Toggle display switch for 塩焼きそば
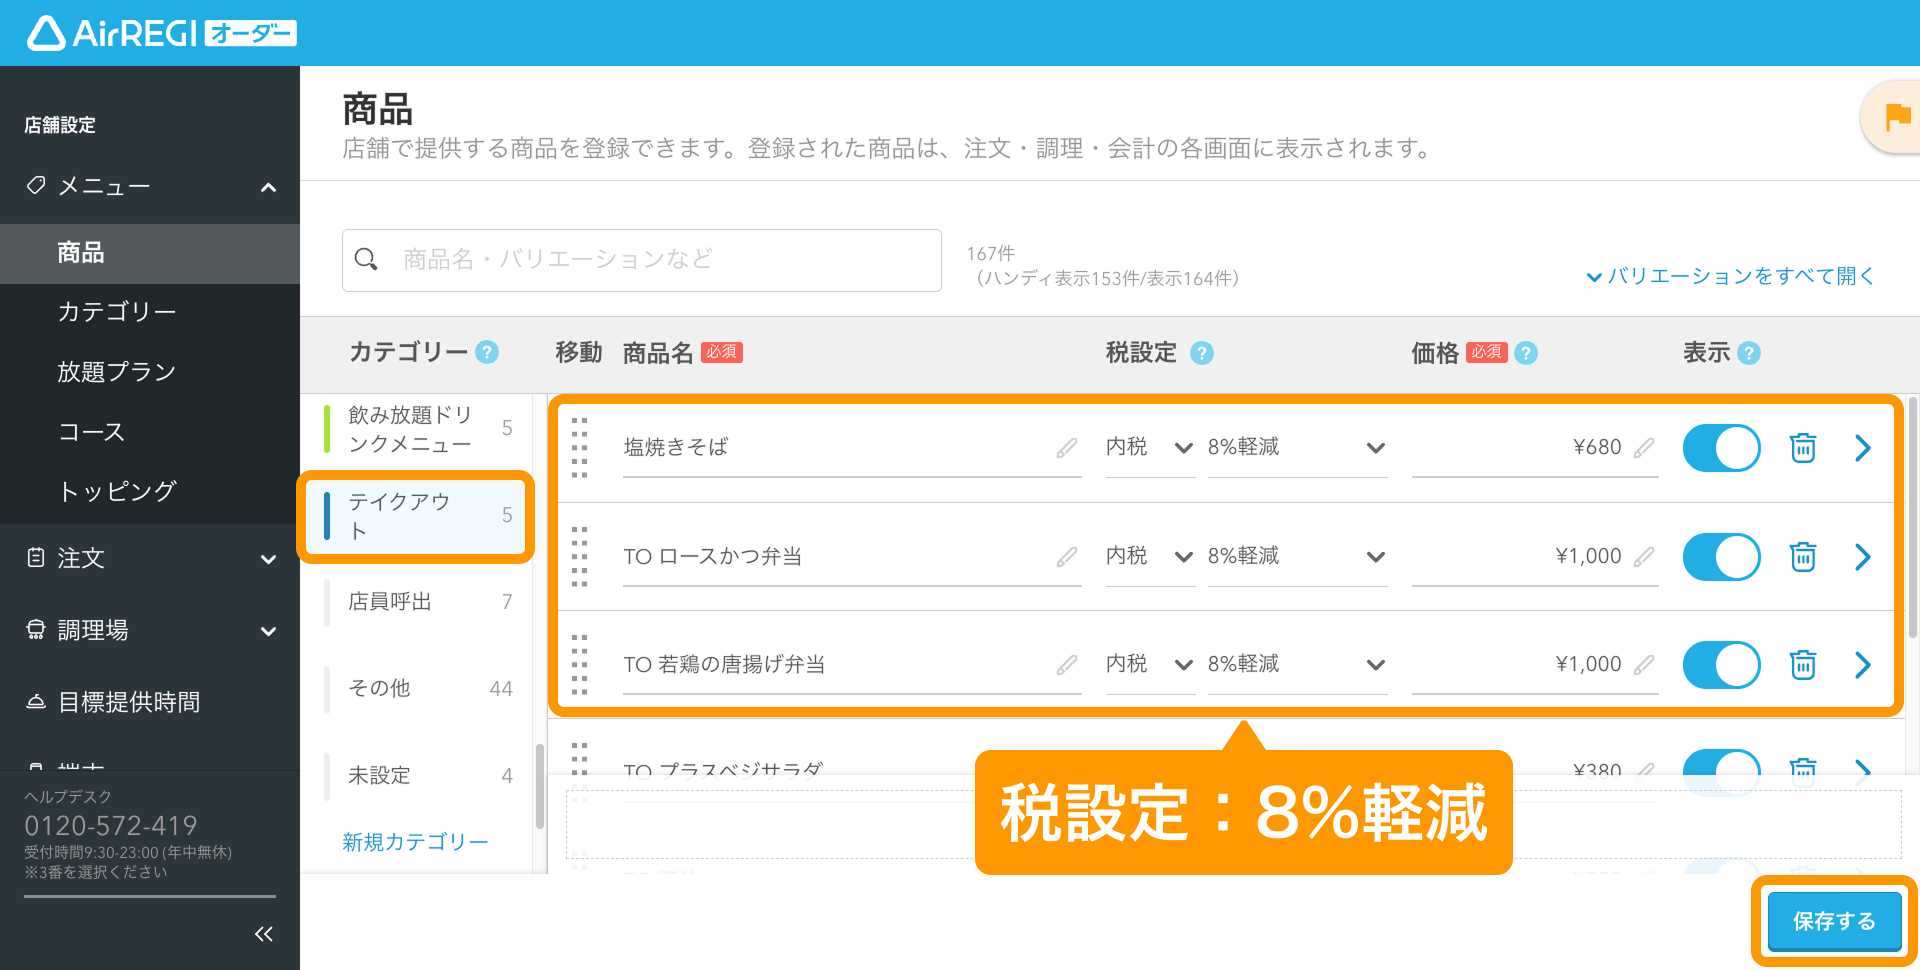This screenshot has height=970, width=1920. (x=1721, y=448)
